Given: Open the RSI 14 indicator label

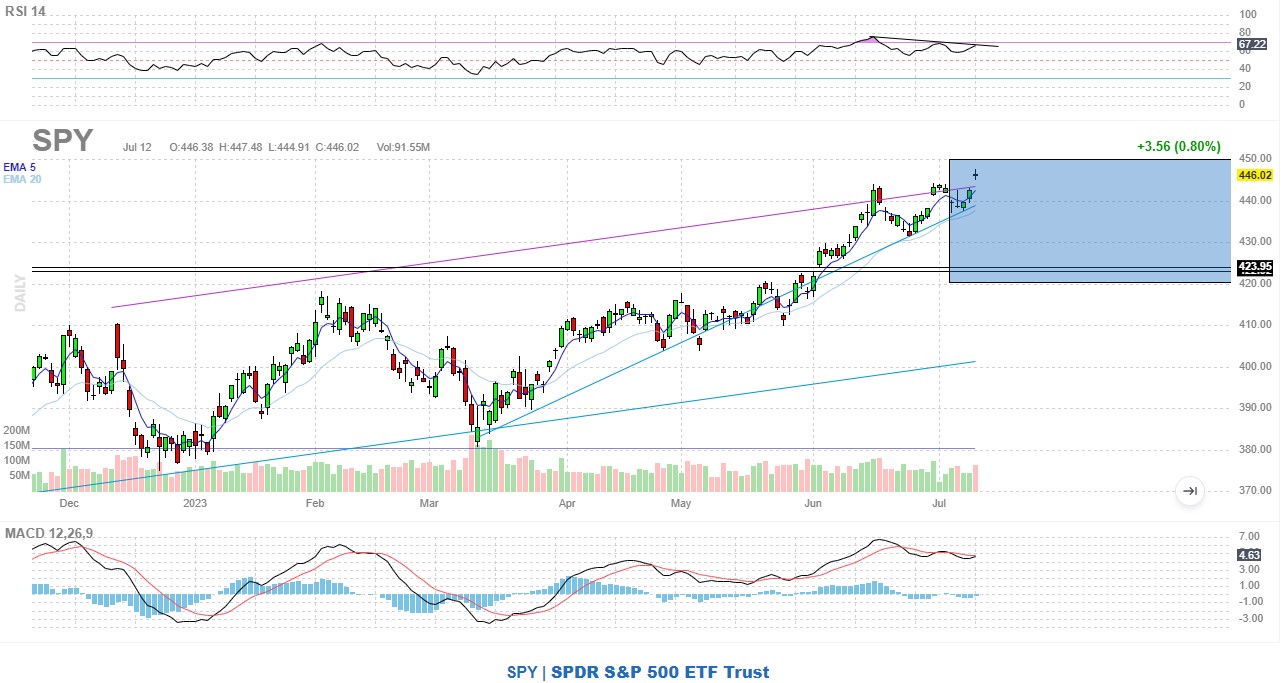Looking at the screenshot, I should click(x=25, y=11).
